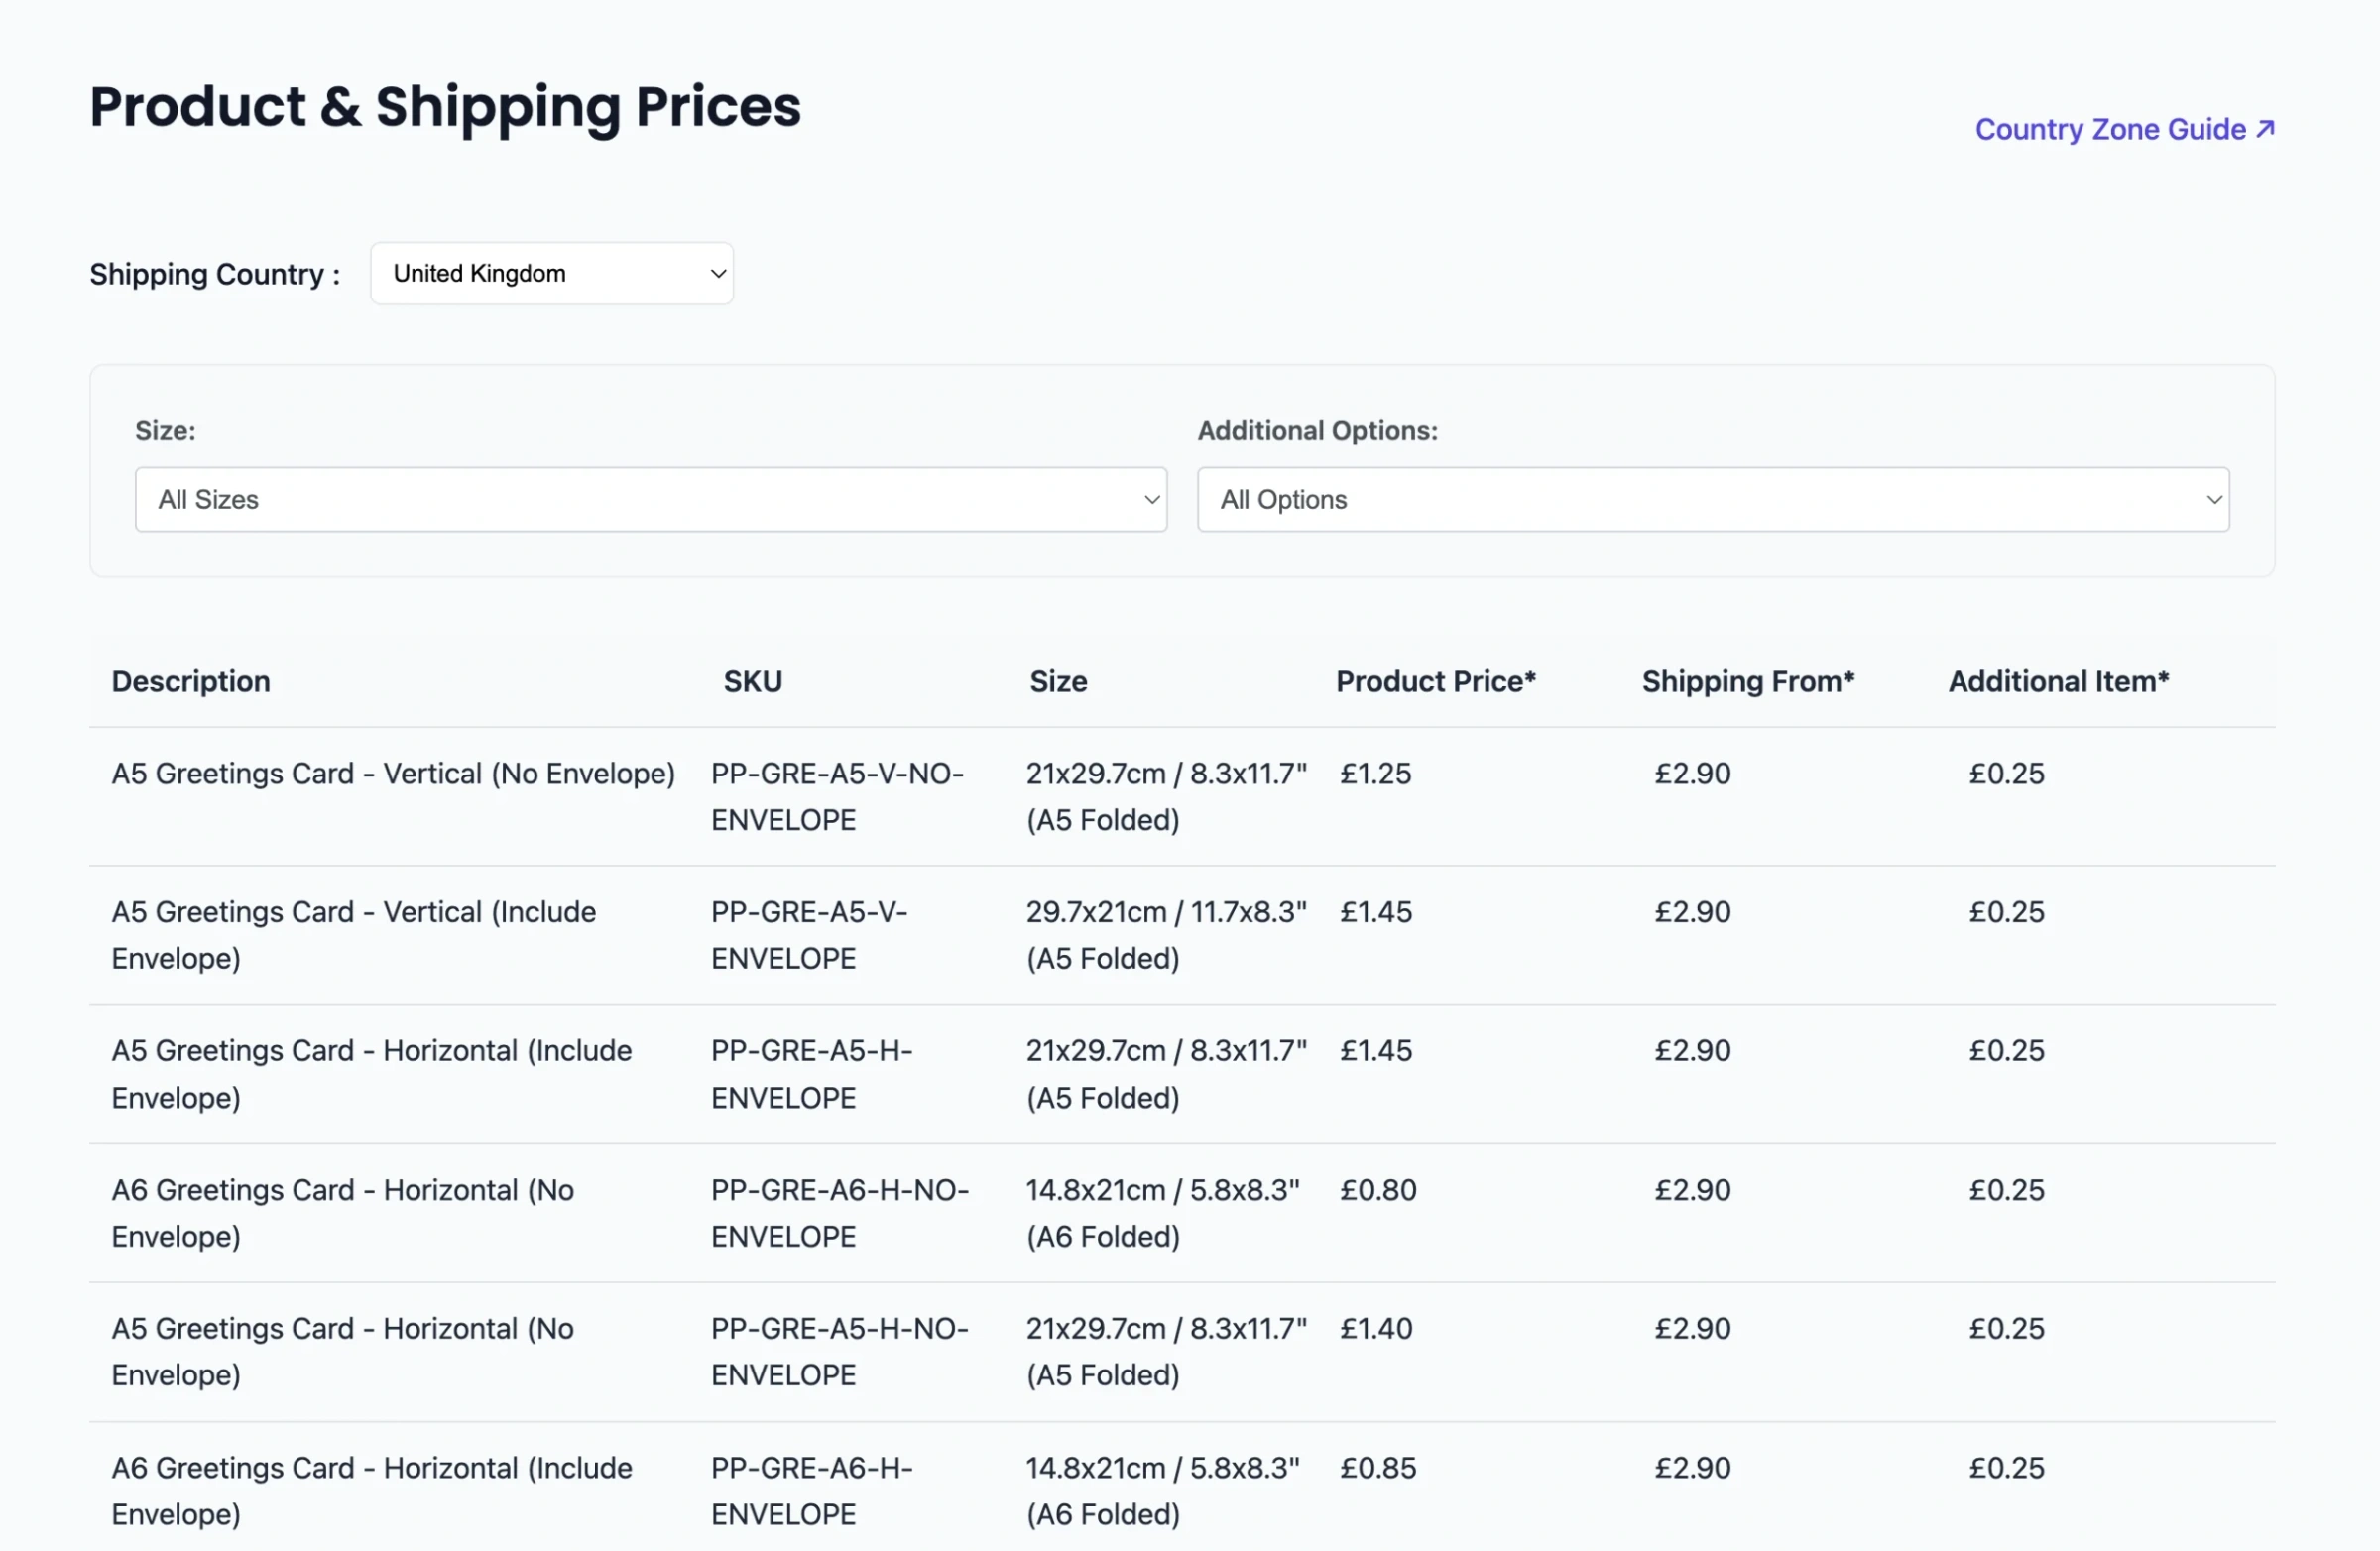Click the Additional Item column header
This screenshot has height=1551, width=2380.
coord(2057,681)
